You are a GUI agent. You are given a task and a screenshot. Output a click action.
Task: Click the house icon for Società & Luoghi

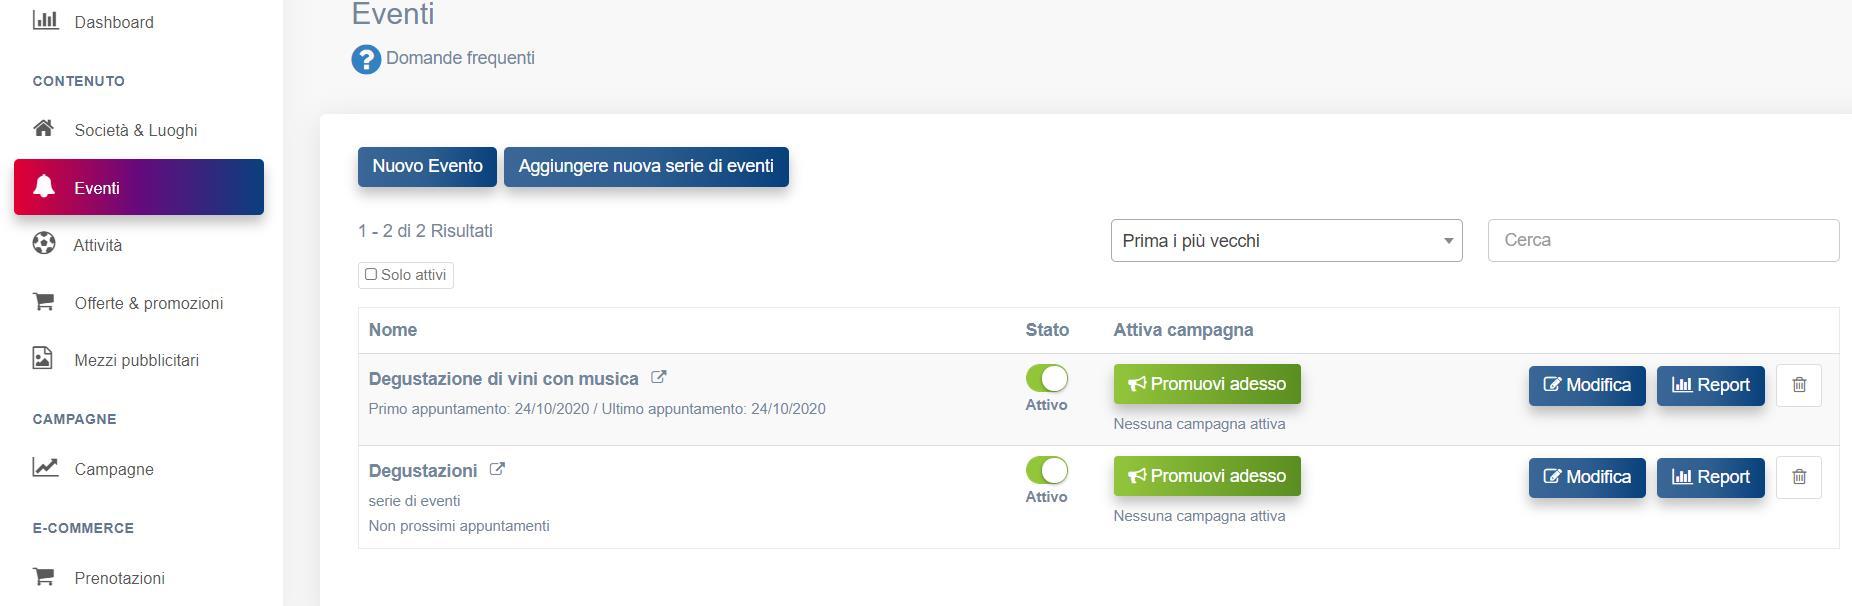coord(44,129)
